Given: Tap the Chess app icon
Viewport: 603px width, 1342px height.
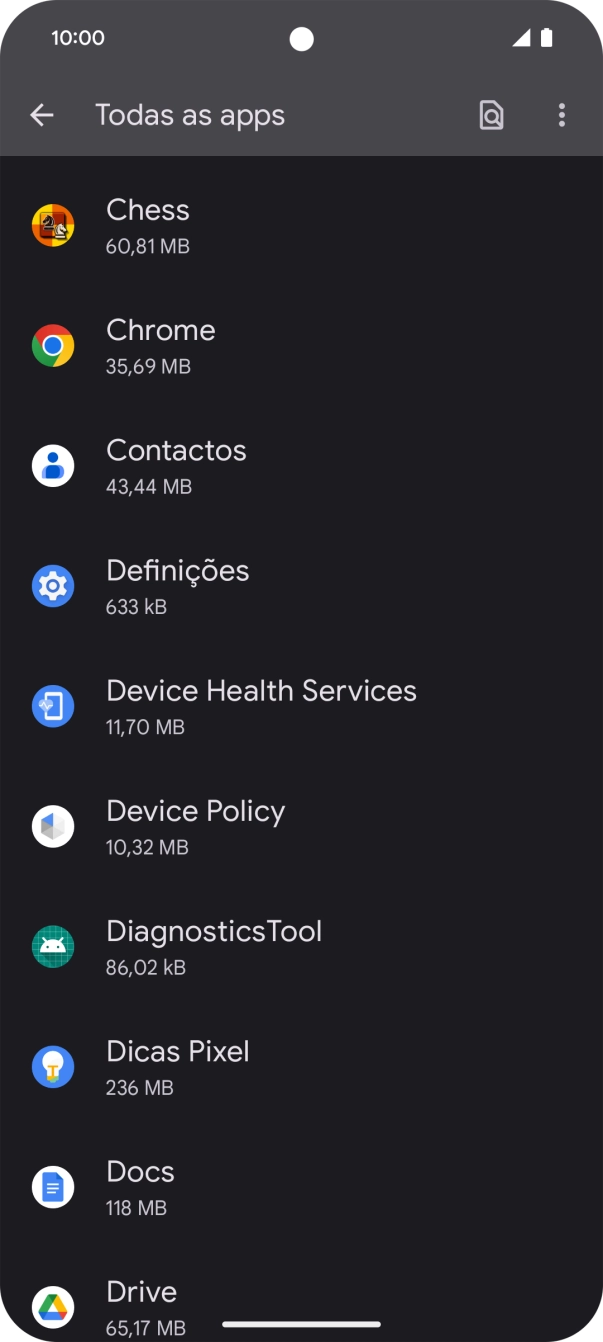Looking at the screenshot, I should 53,226.
